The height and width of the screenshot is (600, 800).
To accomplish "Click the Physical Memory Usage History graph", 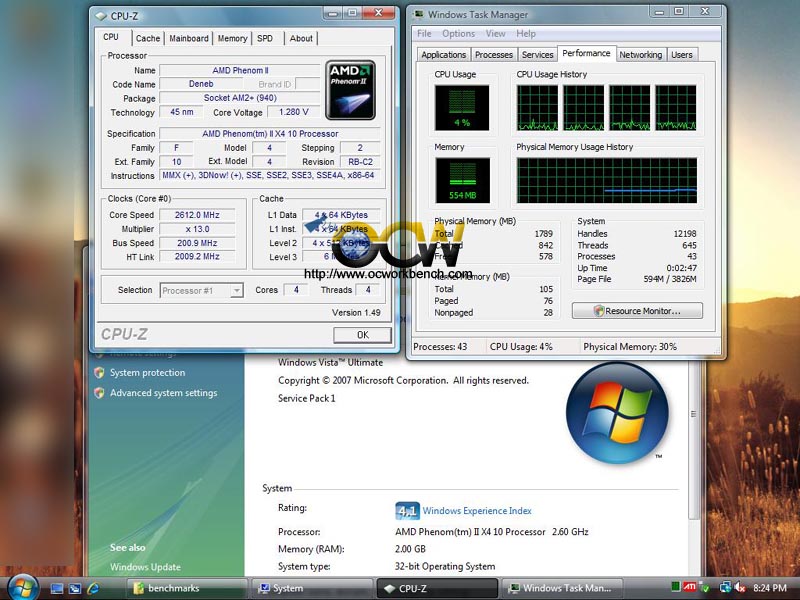I will 607,180.
